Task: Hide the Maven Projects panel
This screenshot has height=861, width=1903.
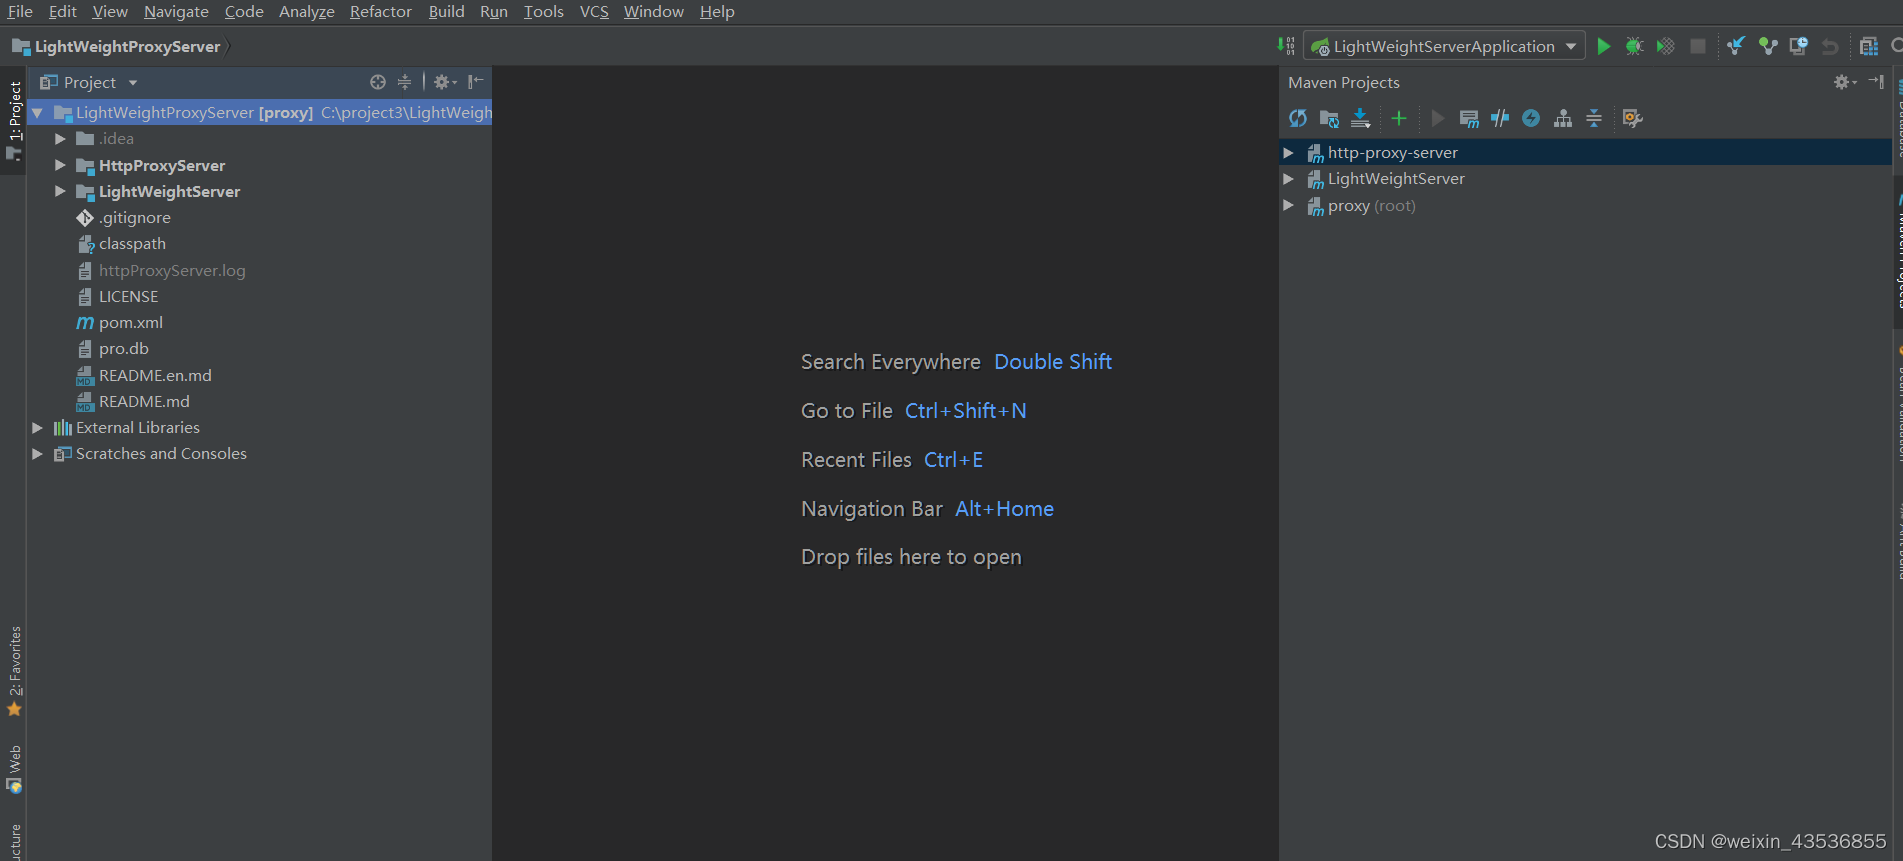Action: point(1876,82)
